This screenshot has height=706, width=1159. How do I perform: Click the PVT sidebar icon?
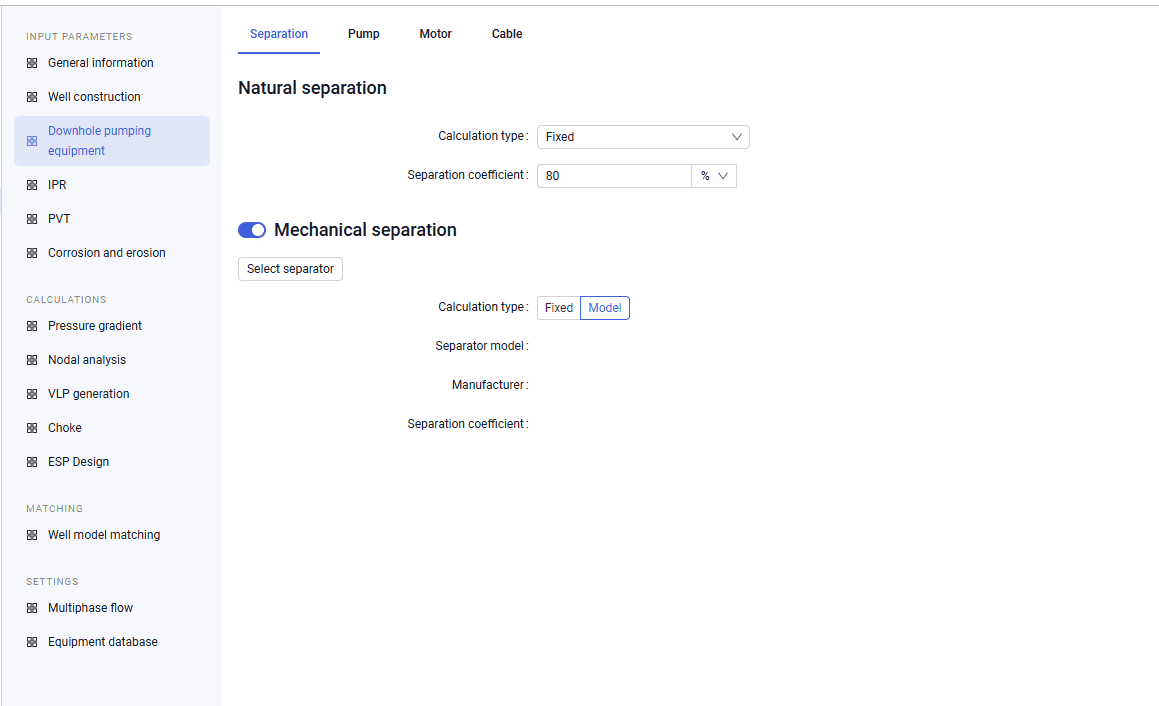32,220
